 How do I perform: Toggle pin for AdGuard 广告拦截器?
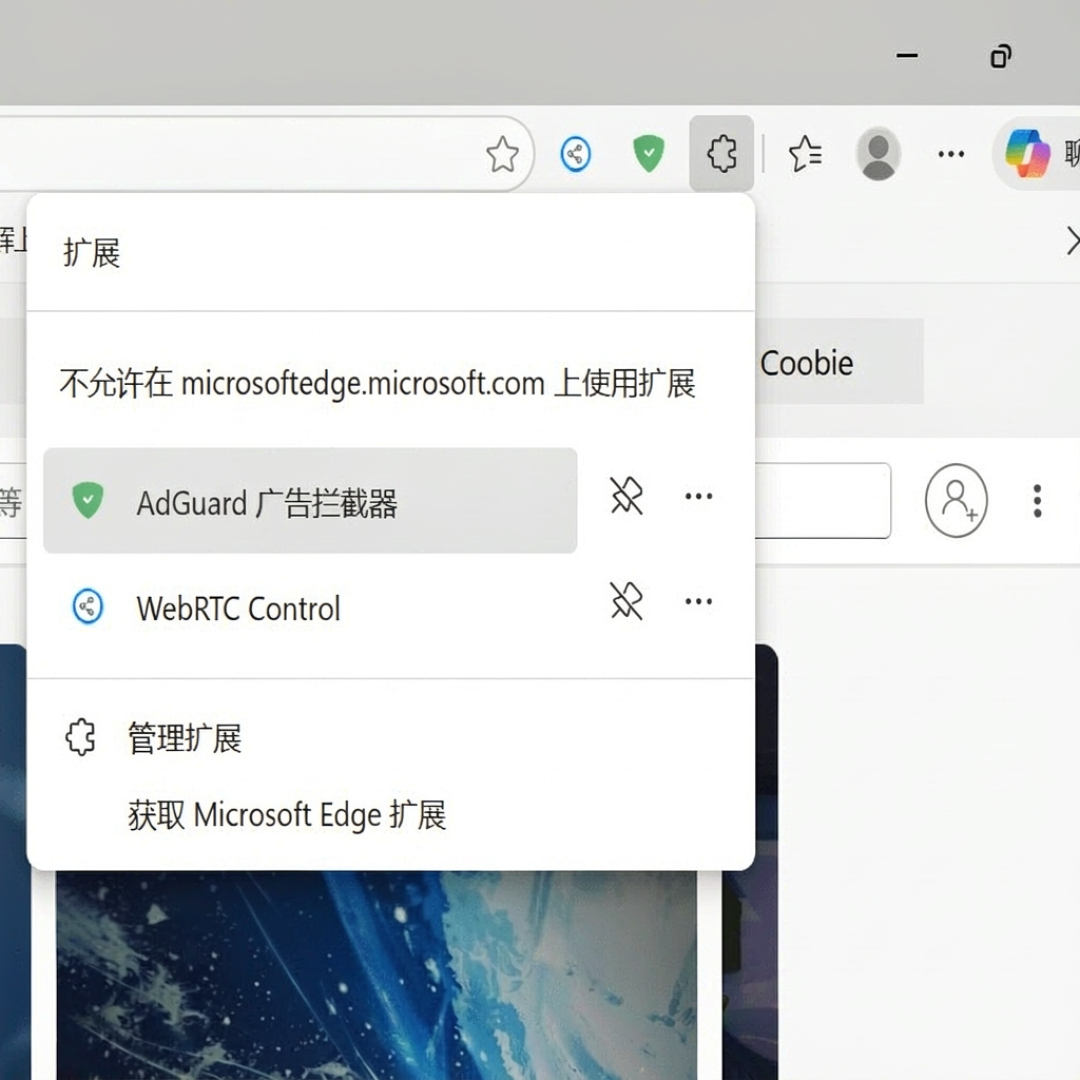[626, 496]
